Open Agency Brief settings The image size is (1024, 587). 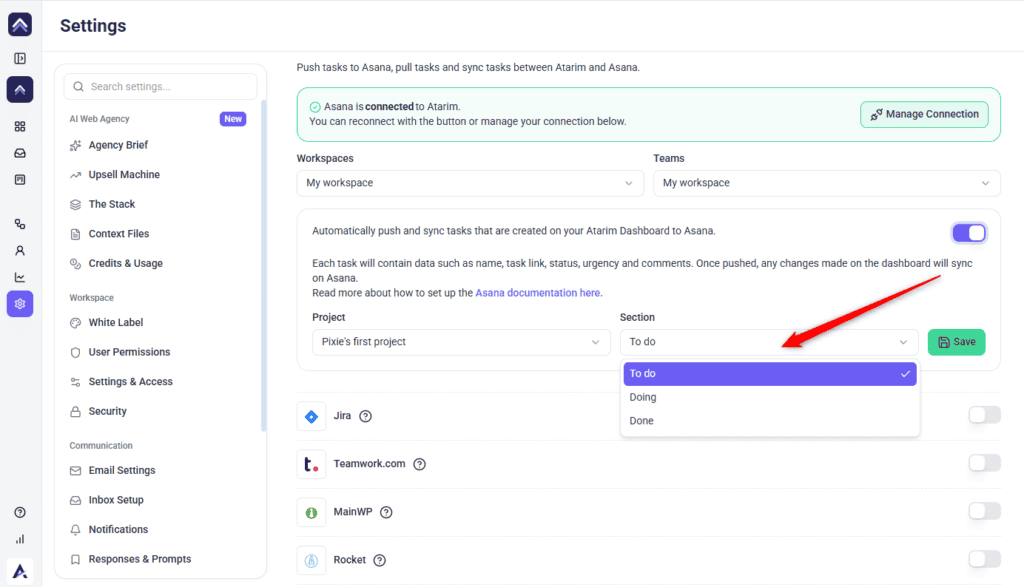[118, 145]
